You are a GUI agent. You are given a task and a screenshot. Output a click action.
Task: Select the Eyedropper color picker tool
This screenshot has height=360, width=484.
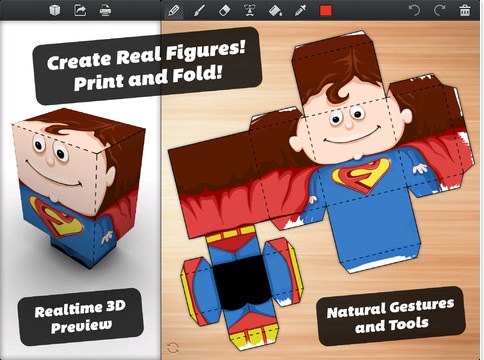pyautogui.click(x=300, y=11)
